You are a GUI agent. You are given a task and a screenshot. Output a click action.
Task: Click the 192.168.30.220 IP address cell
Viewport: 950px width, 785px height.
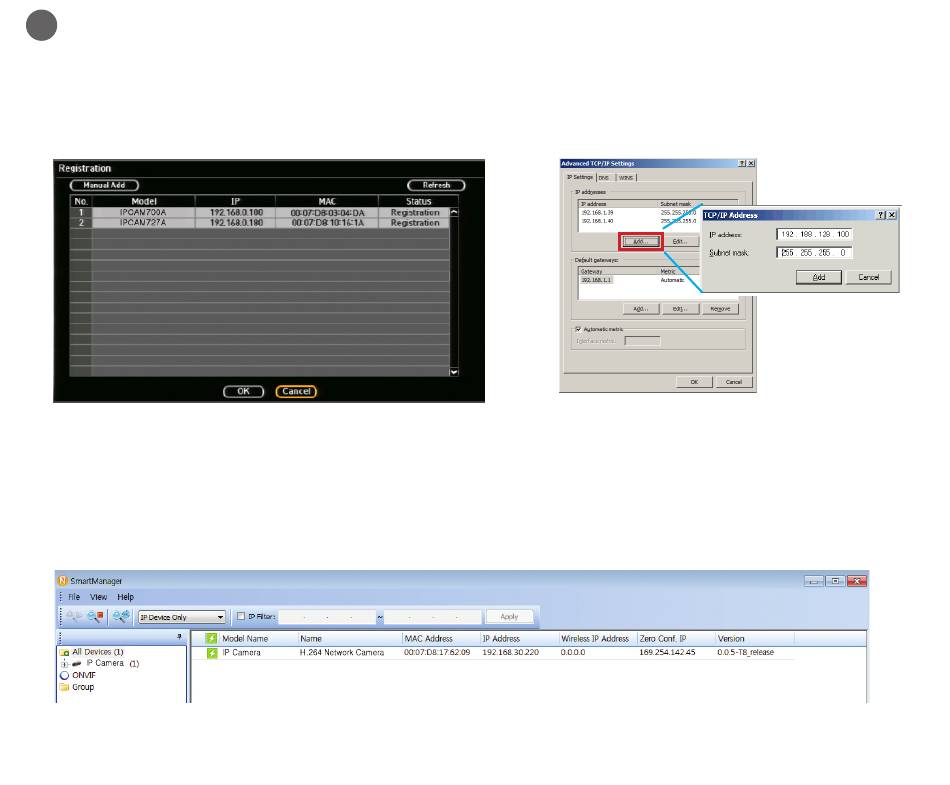pos(510,652)
